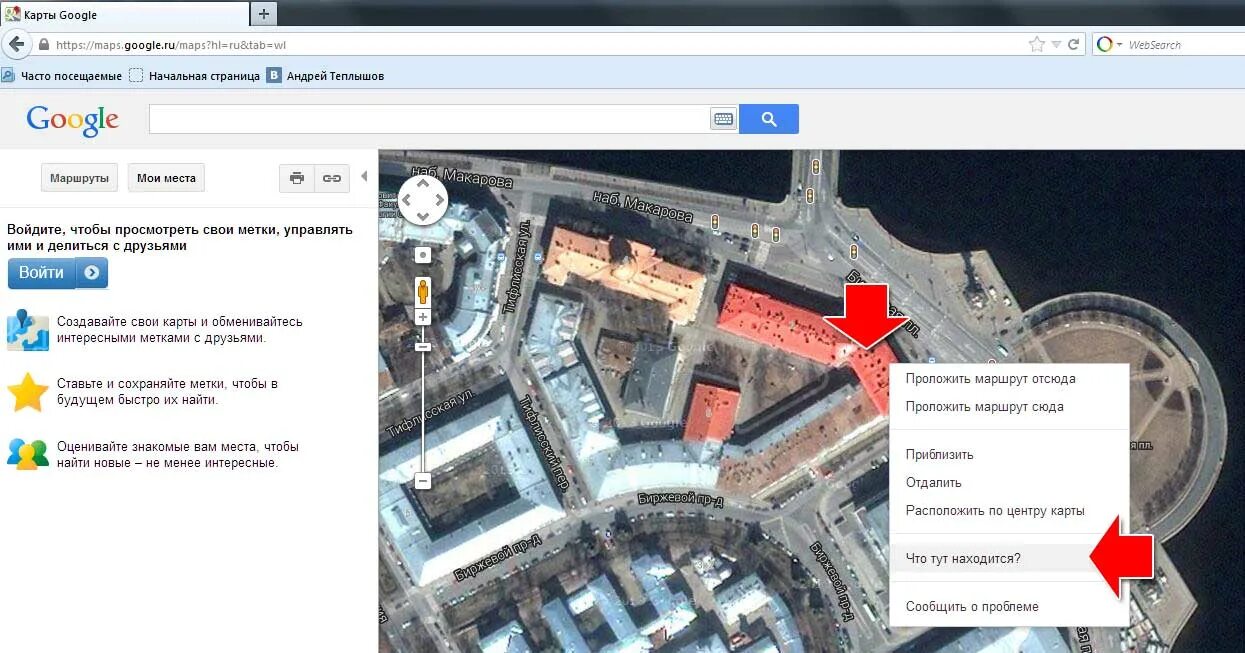Click the Мои места button
This screenshot has width=1245, height=653.
click(166, 178)
